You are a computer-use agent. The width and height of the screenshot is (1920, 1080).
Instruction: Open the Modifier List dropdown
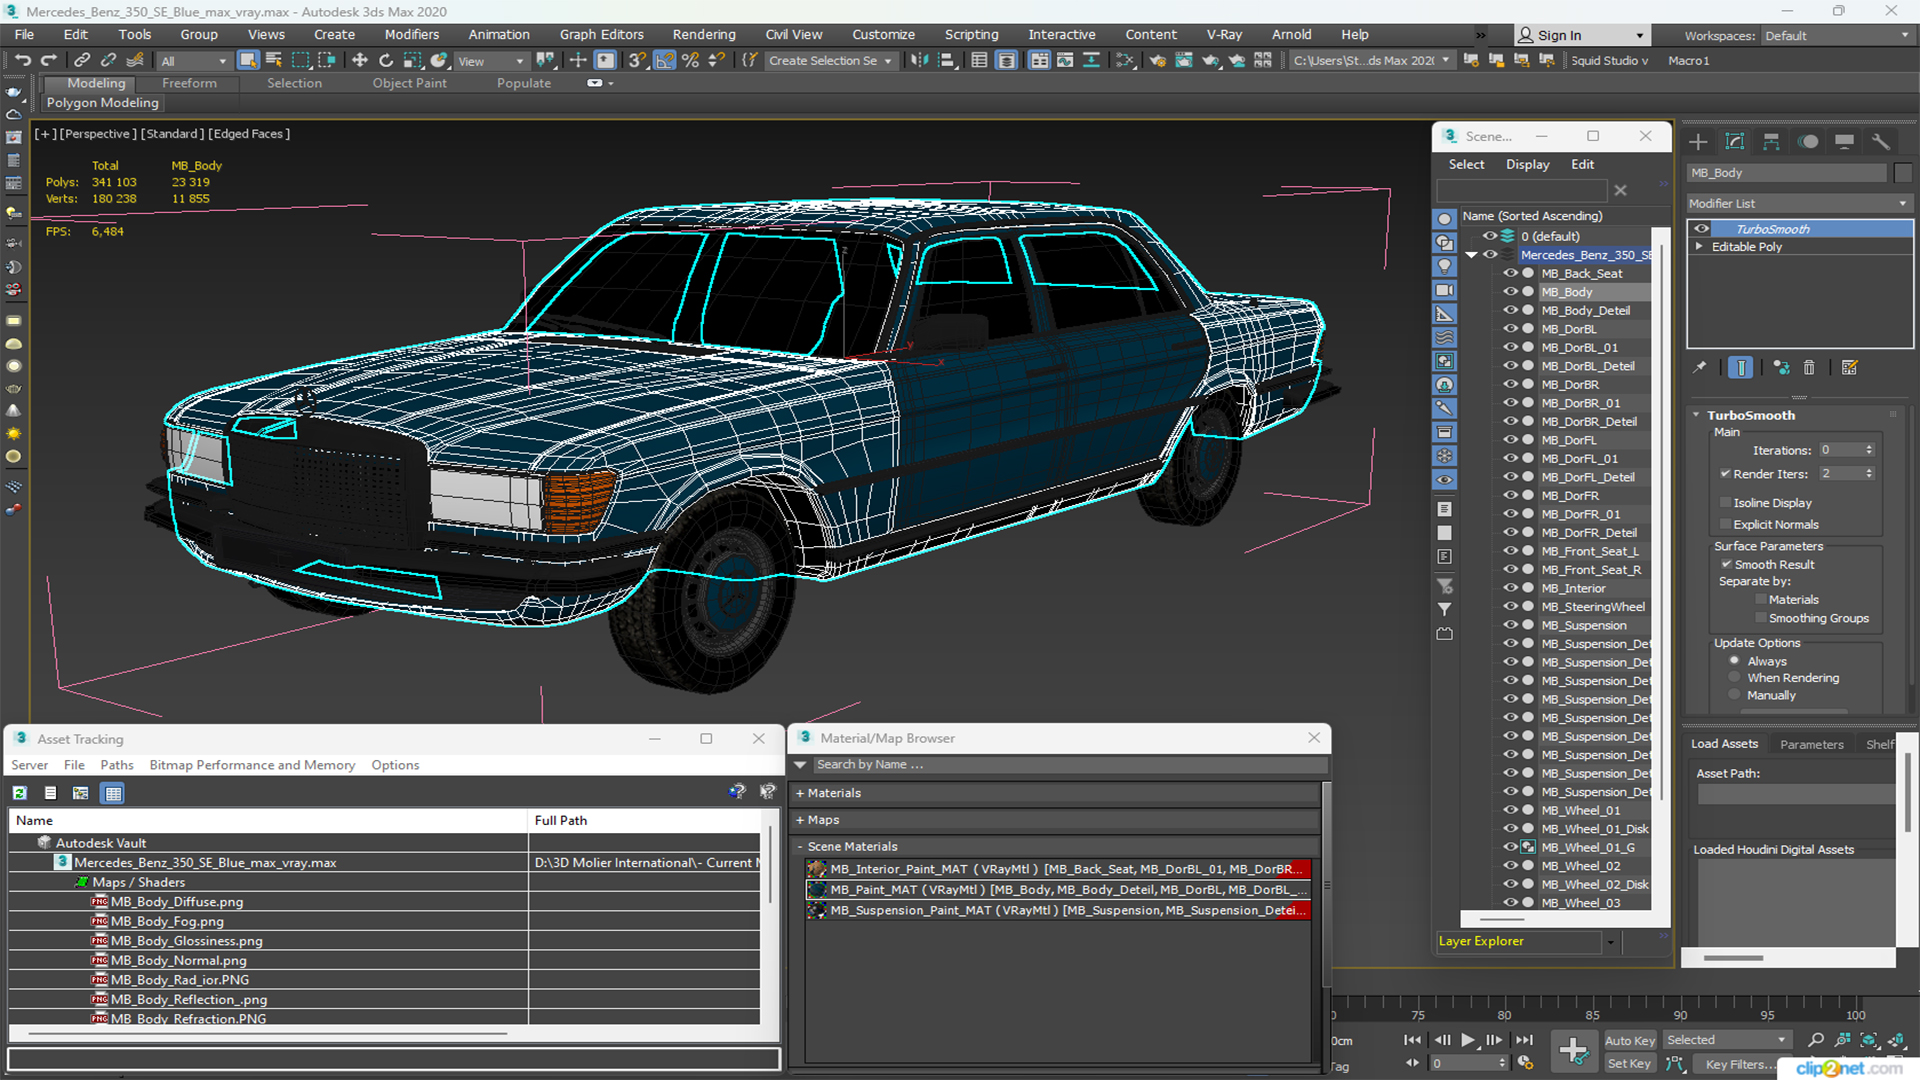(x=1799, y=203)
